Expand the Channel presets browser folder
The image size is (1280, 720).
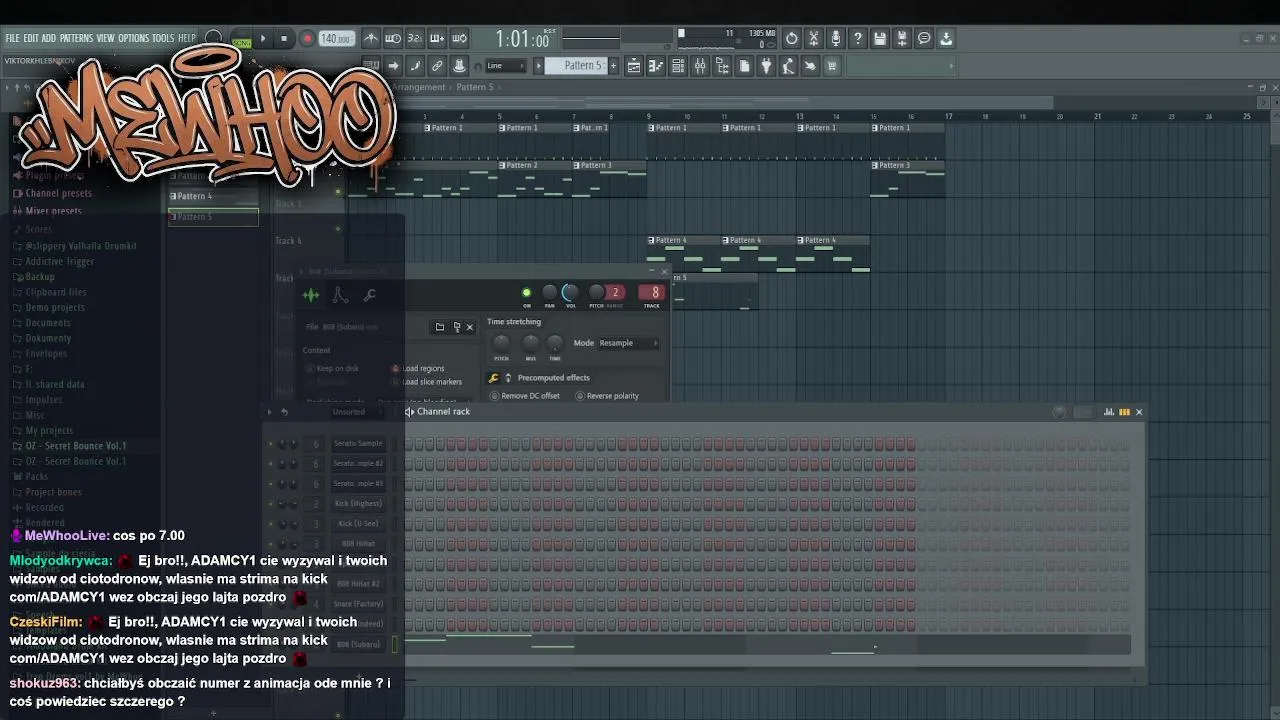tap(58, 194)
